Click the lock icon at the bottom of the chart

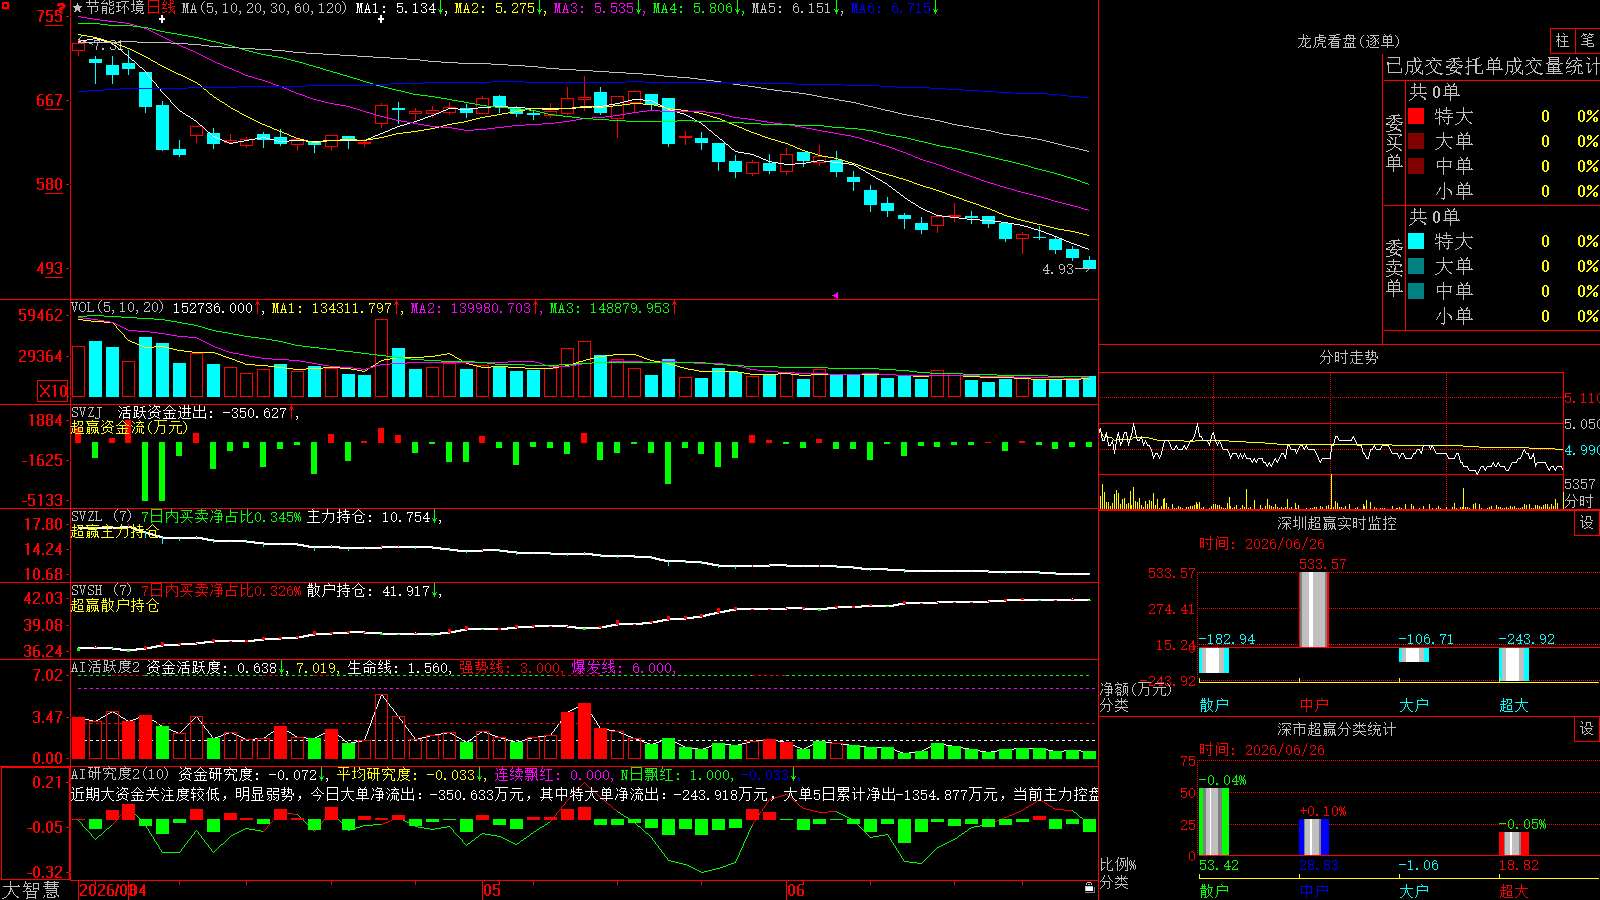[x=1089, y=887]
